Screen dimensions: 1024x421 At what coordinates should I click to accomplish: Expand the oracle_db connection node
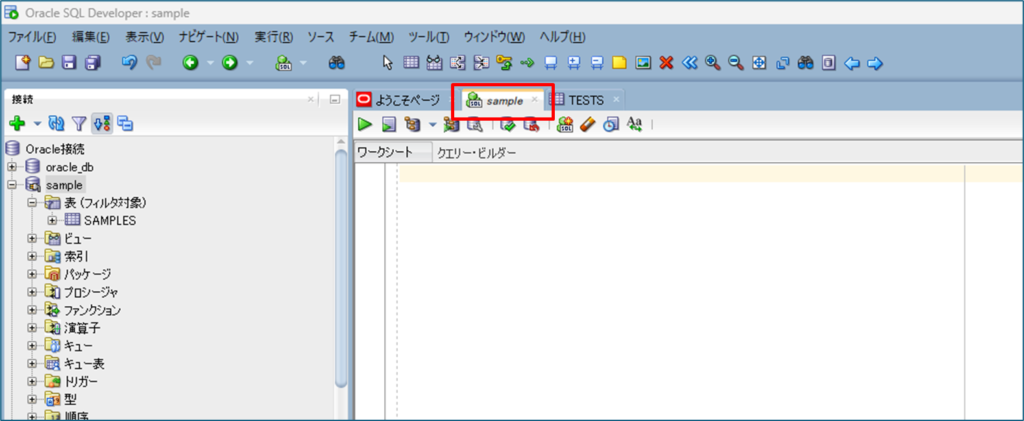(12, 167)
